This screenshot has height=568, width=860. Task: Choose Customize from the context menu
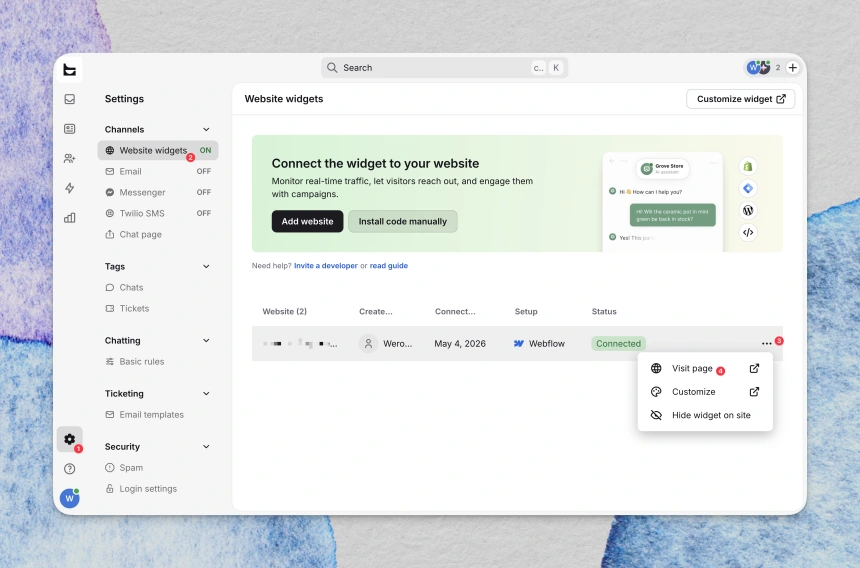pyautogui.click(x=705, y=392)
